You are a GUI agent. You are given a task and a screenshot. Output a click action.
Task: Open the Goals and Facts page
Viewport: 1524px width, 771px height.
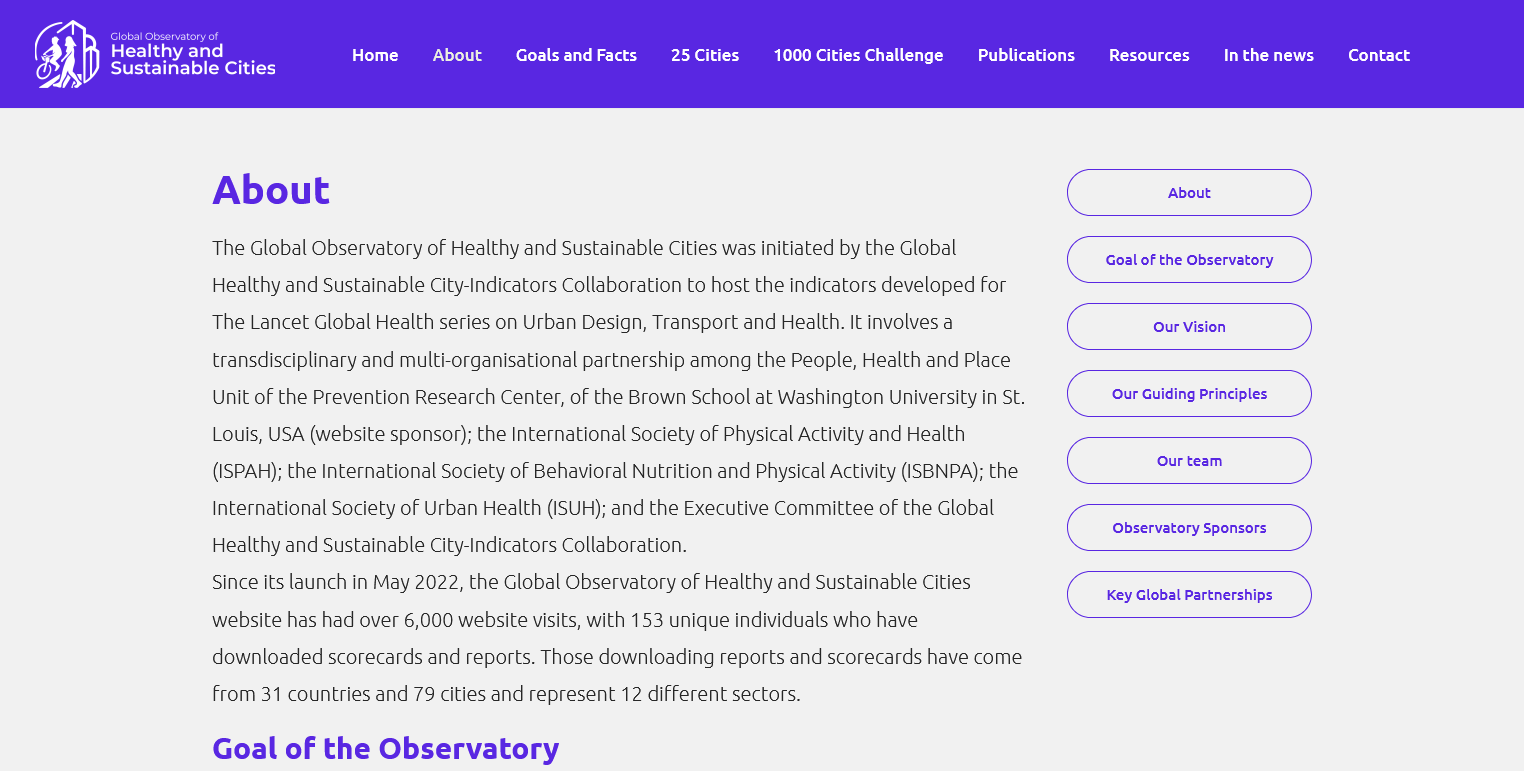click(x=576, y=55)
